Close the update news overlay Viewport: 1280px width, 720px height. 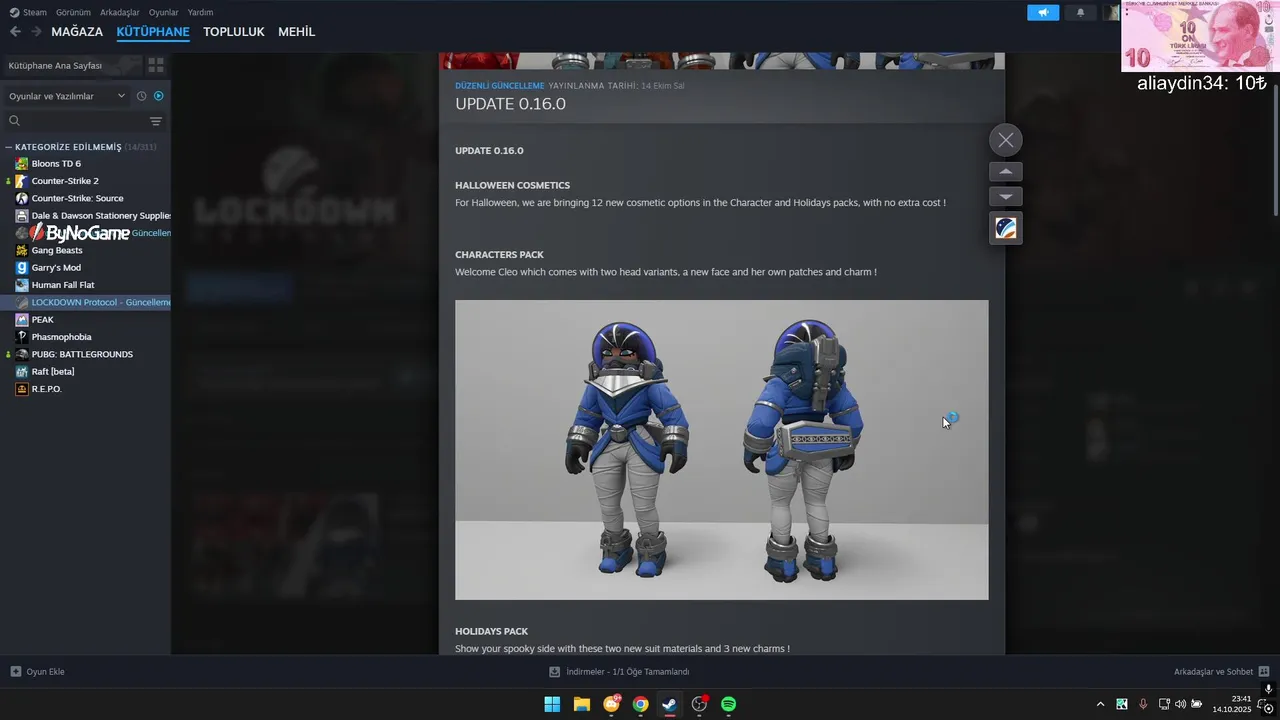click(x=1006, y=140)
